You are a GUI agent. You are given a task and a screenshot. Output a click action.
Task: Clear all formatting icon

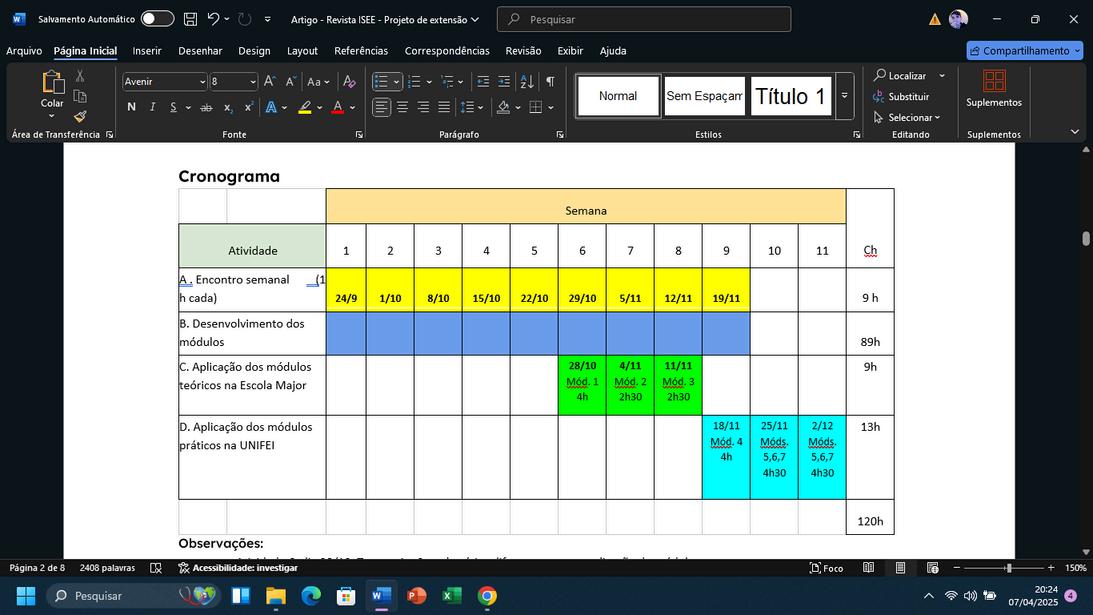pyautogui.click(x=349, y=82)
